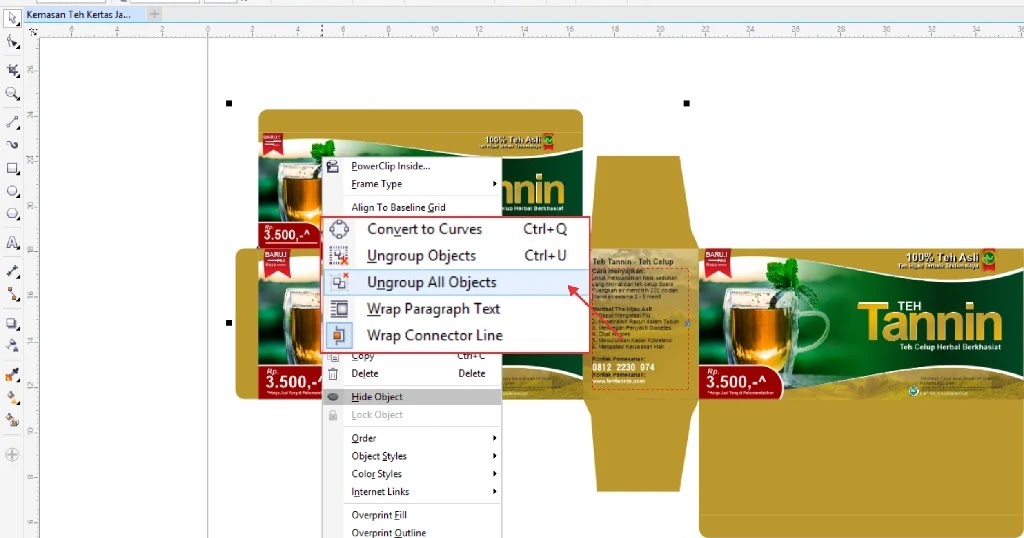Click the ruler origin corner icon
This screenshot has width=1024, height=538.
pyautogui.click(x=33, y=31)
